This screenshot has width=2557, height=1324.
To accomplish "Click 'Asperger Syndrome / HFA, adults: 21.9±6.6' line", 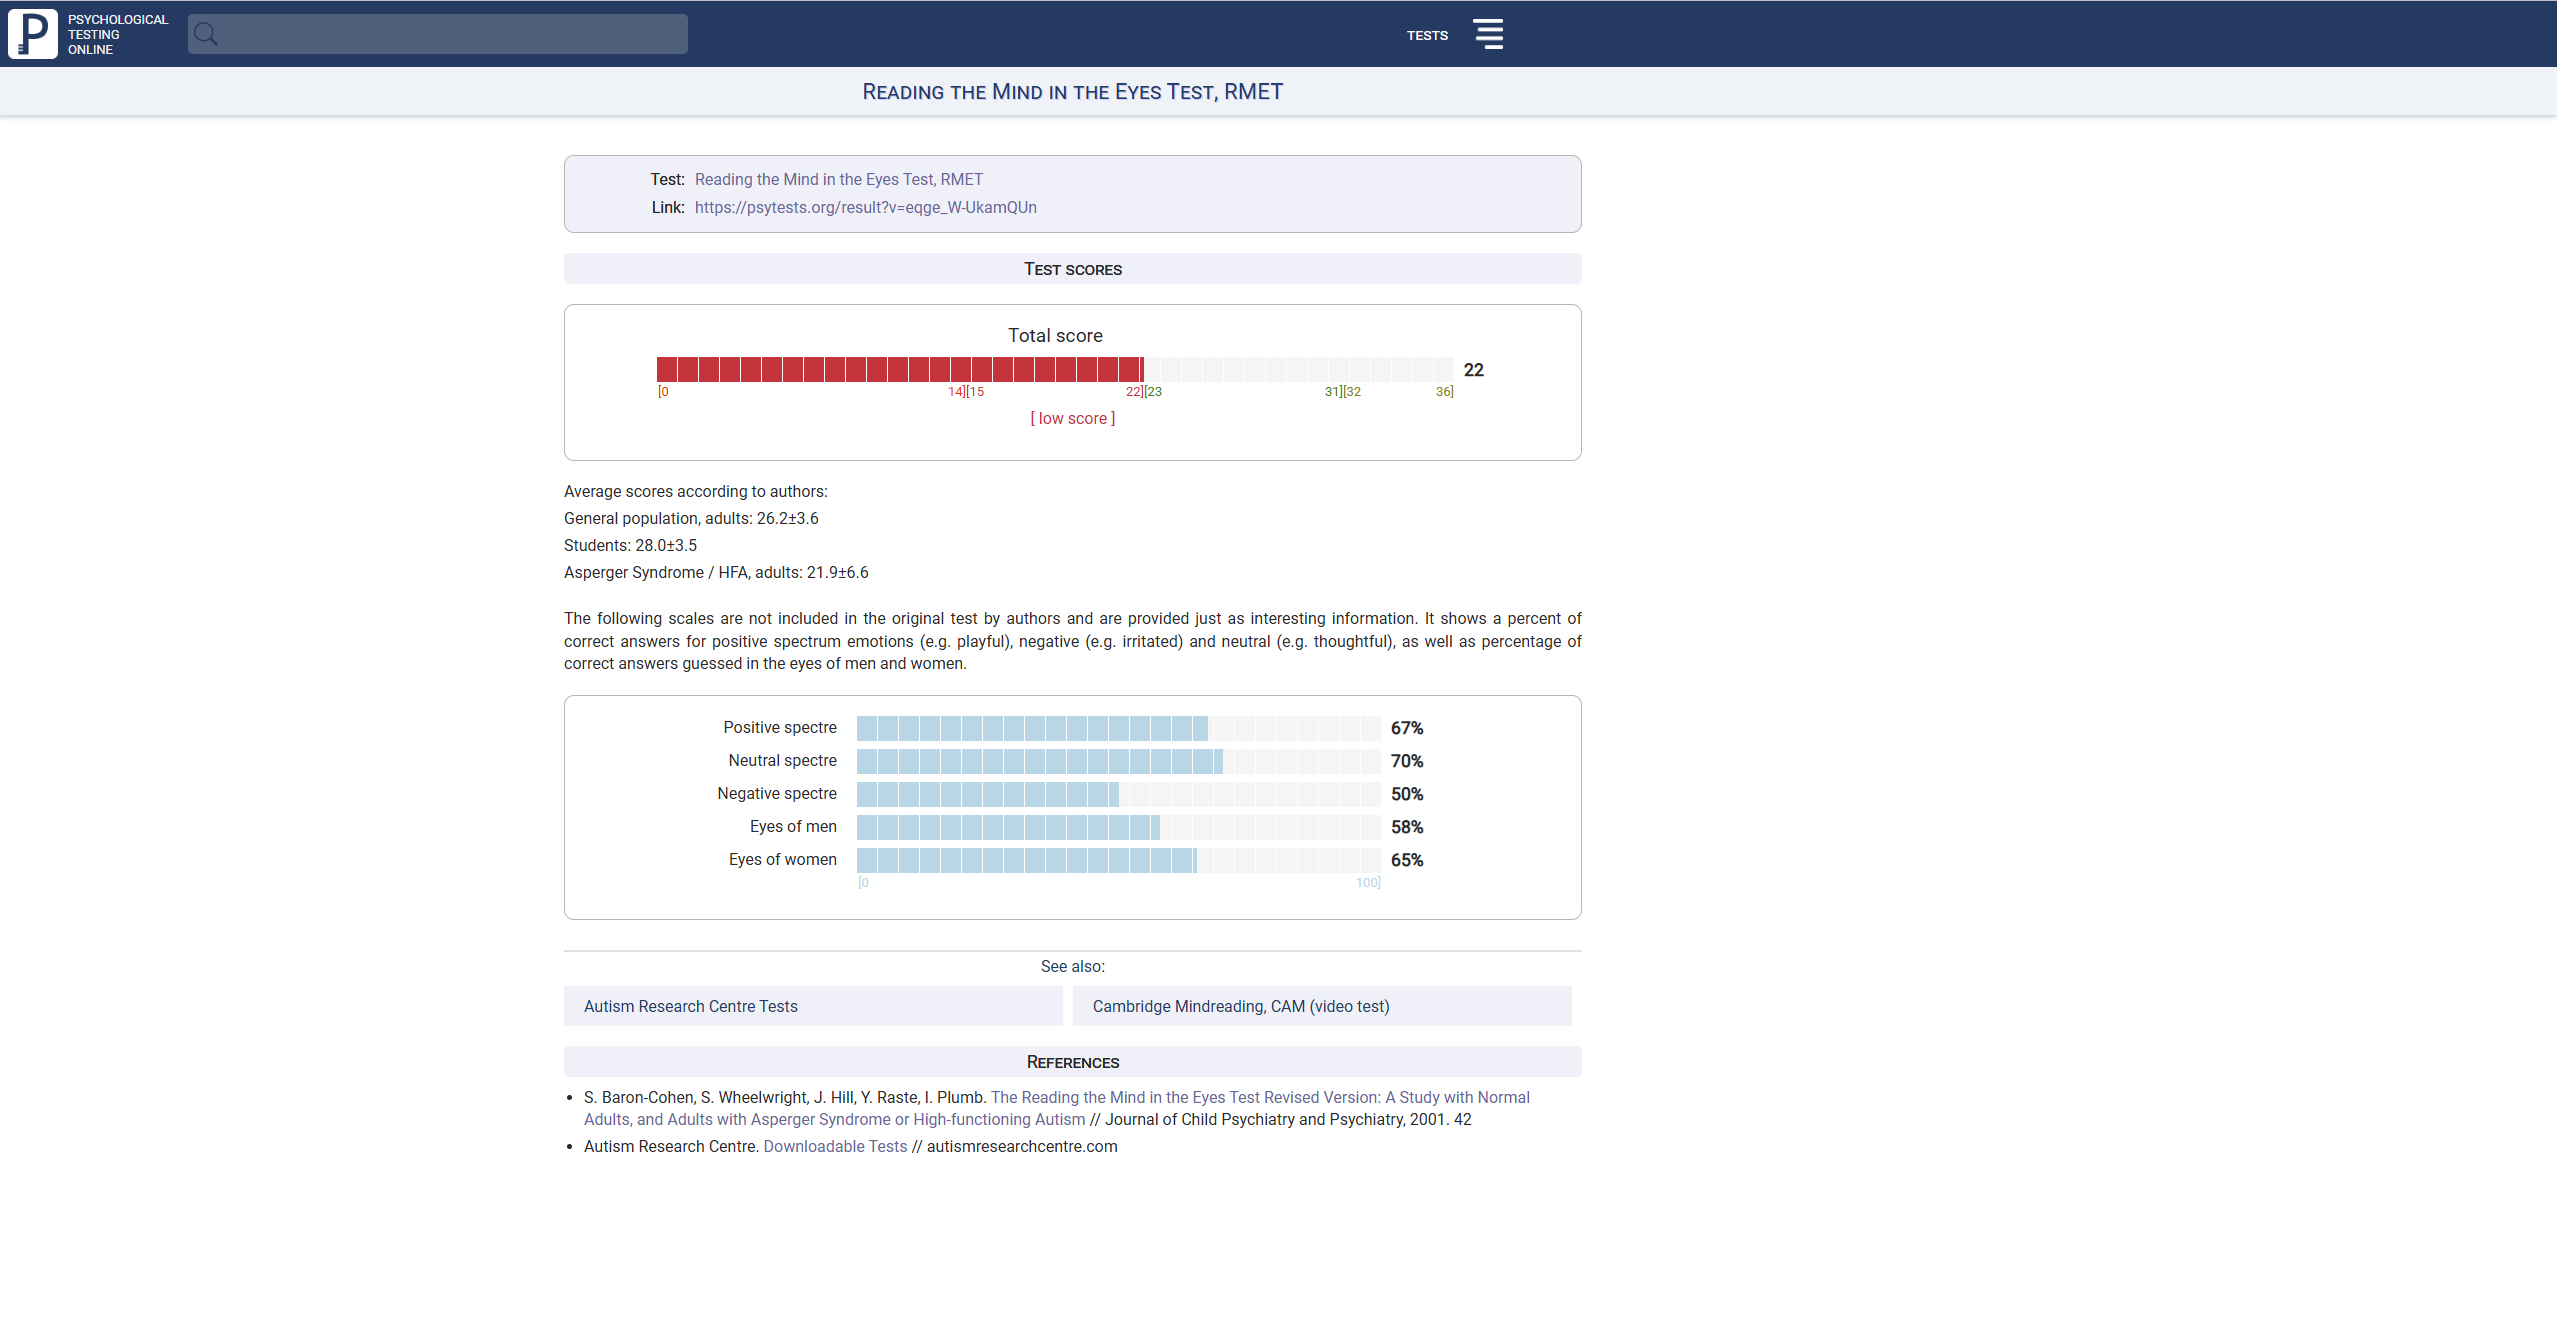I will tap(716, 572).
